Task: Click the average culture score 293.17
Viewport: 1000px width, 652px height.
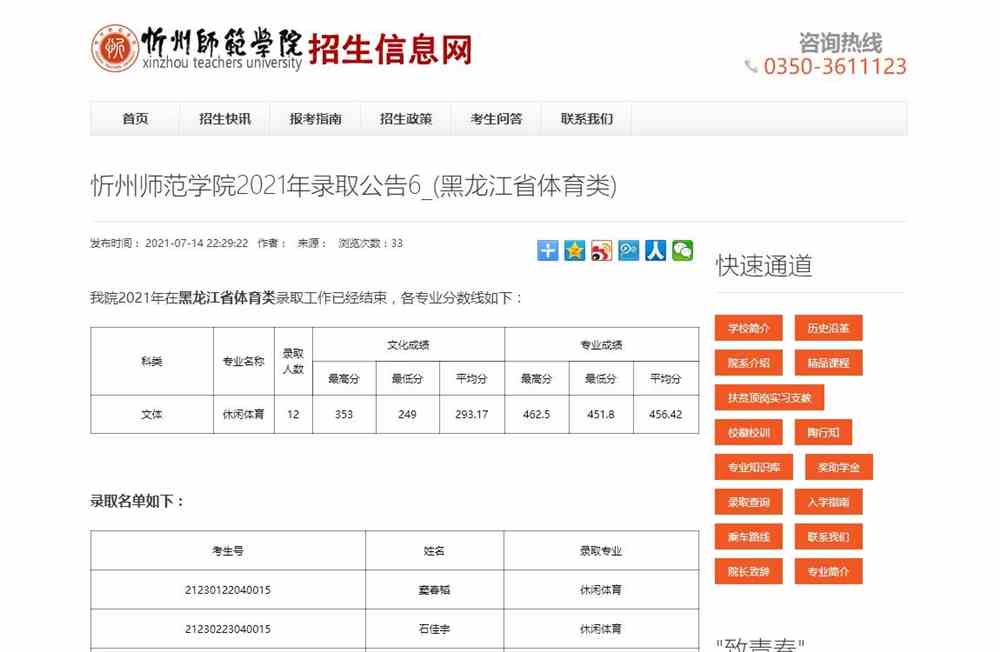Action: [x=472, y=415]
